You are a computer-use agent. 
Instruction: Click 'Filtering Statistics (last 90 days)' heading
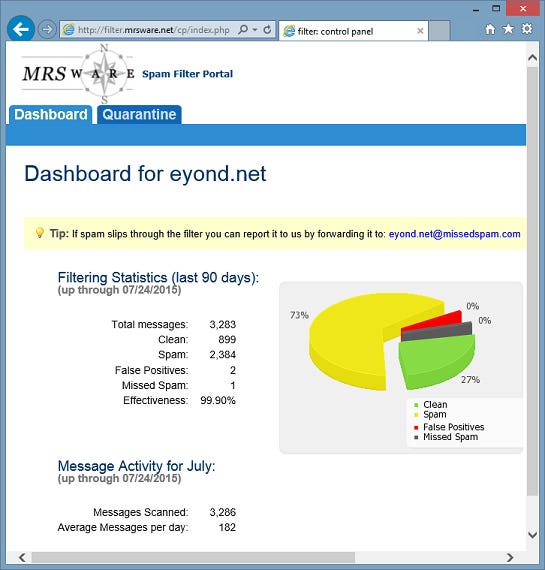[x=158, y=278]
